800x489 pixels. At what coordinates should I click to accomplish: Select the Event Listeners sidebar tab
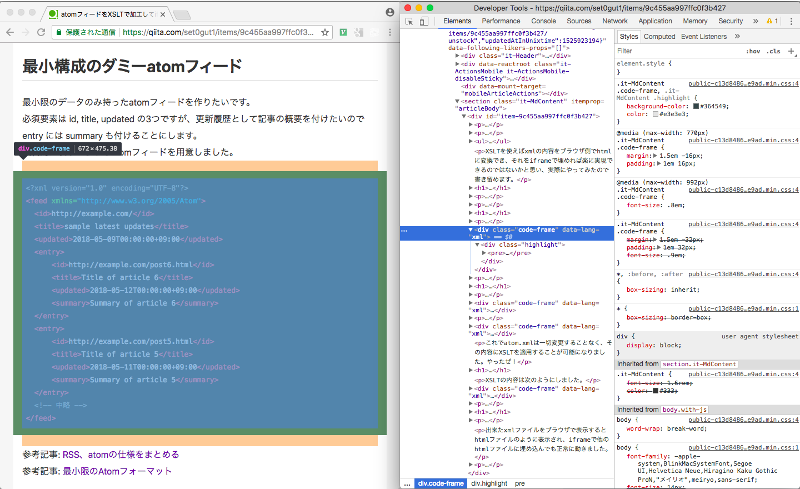704,36
